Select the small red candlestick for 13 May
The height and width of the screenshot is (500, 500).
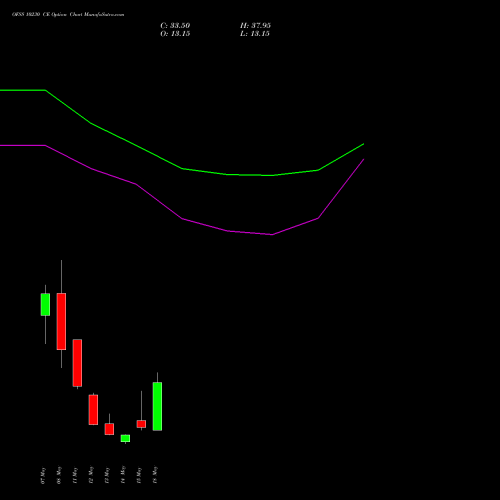click(x=109, y=429)
